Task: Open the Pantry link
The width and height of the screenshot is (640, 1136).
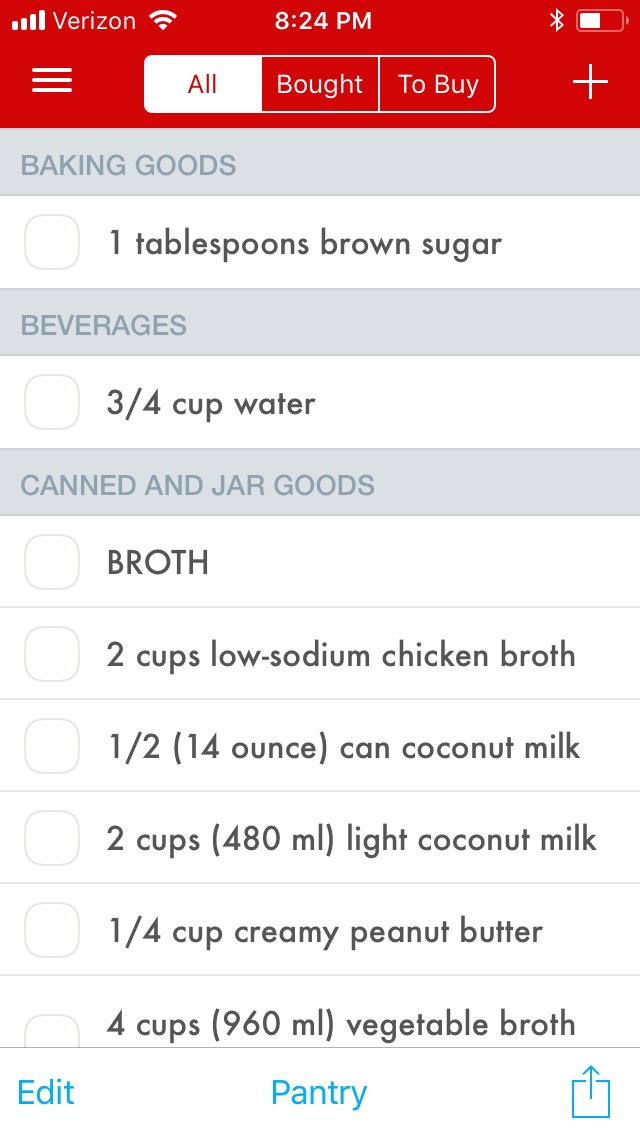Action: point(319,1093)
